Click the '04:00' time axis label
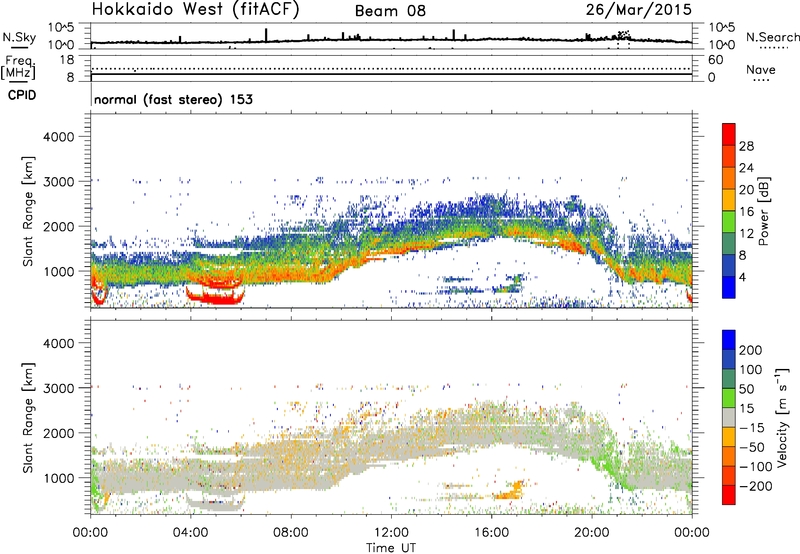This screenshot has height=554, width=800. pyautogui.click(x=191, y=533)
